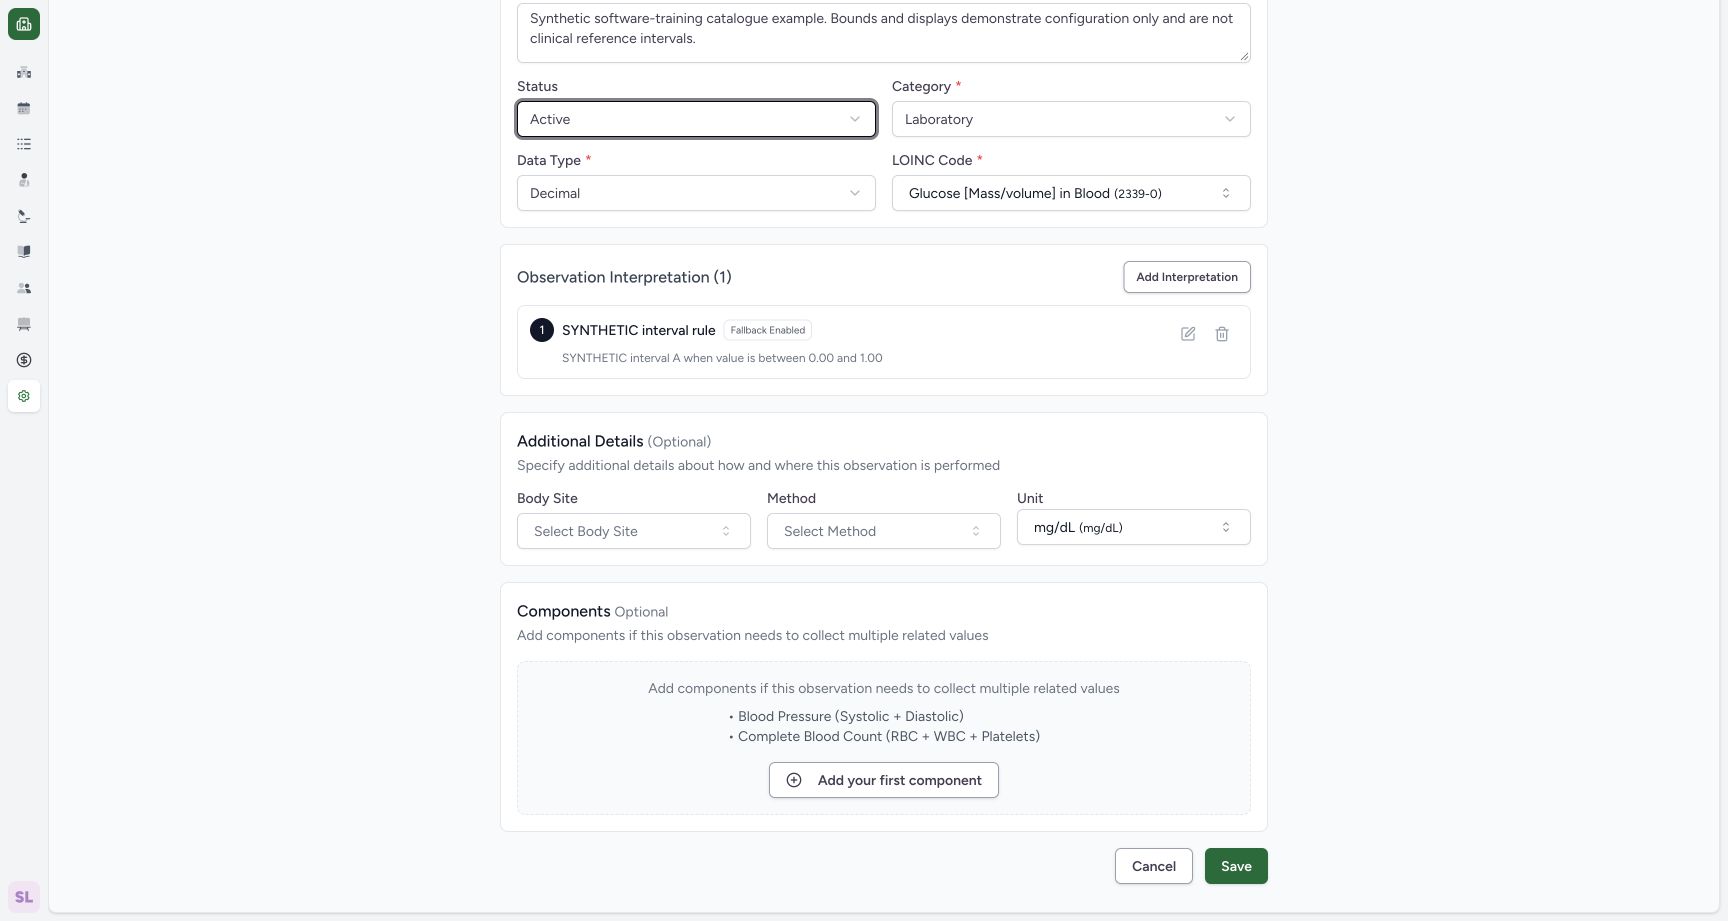Click the Additional Details heading
This screenshot has width=1728, height=921.
(x=580, y=441)
